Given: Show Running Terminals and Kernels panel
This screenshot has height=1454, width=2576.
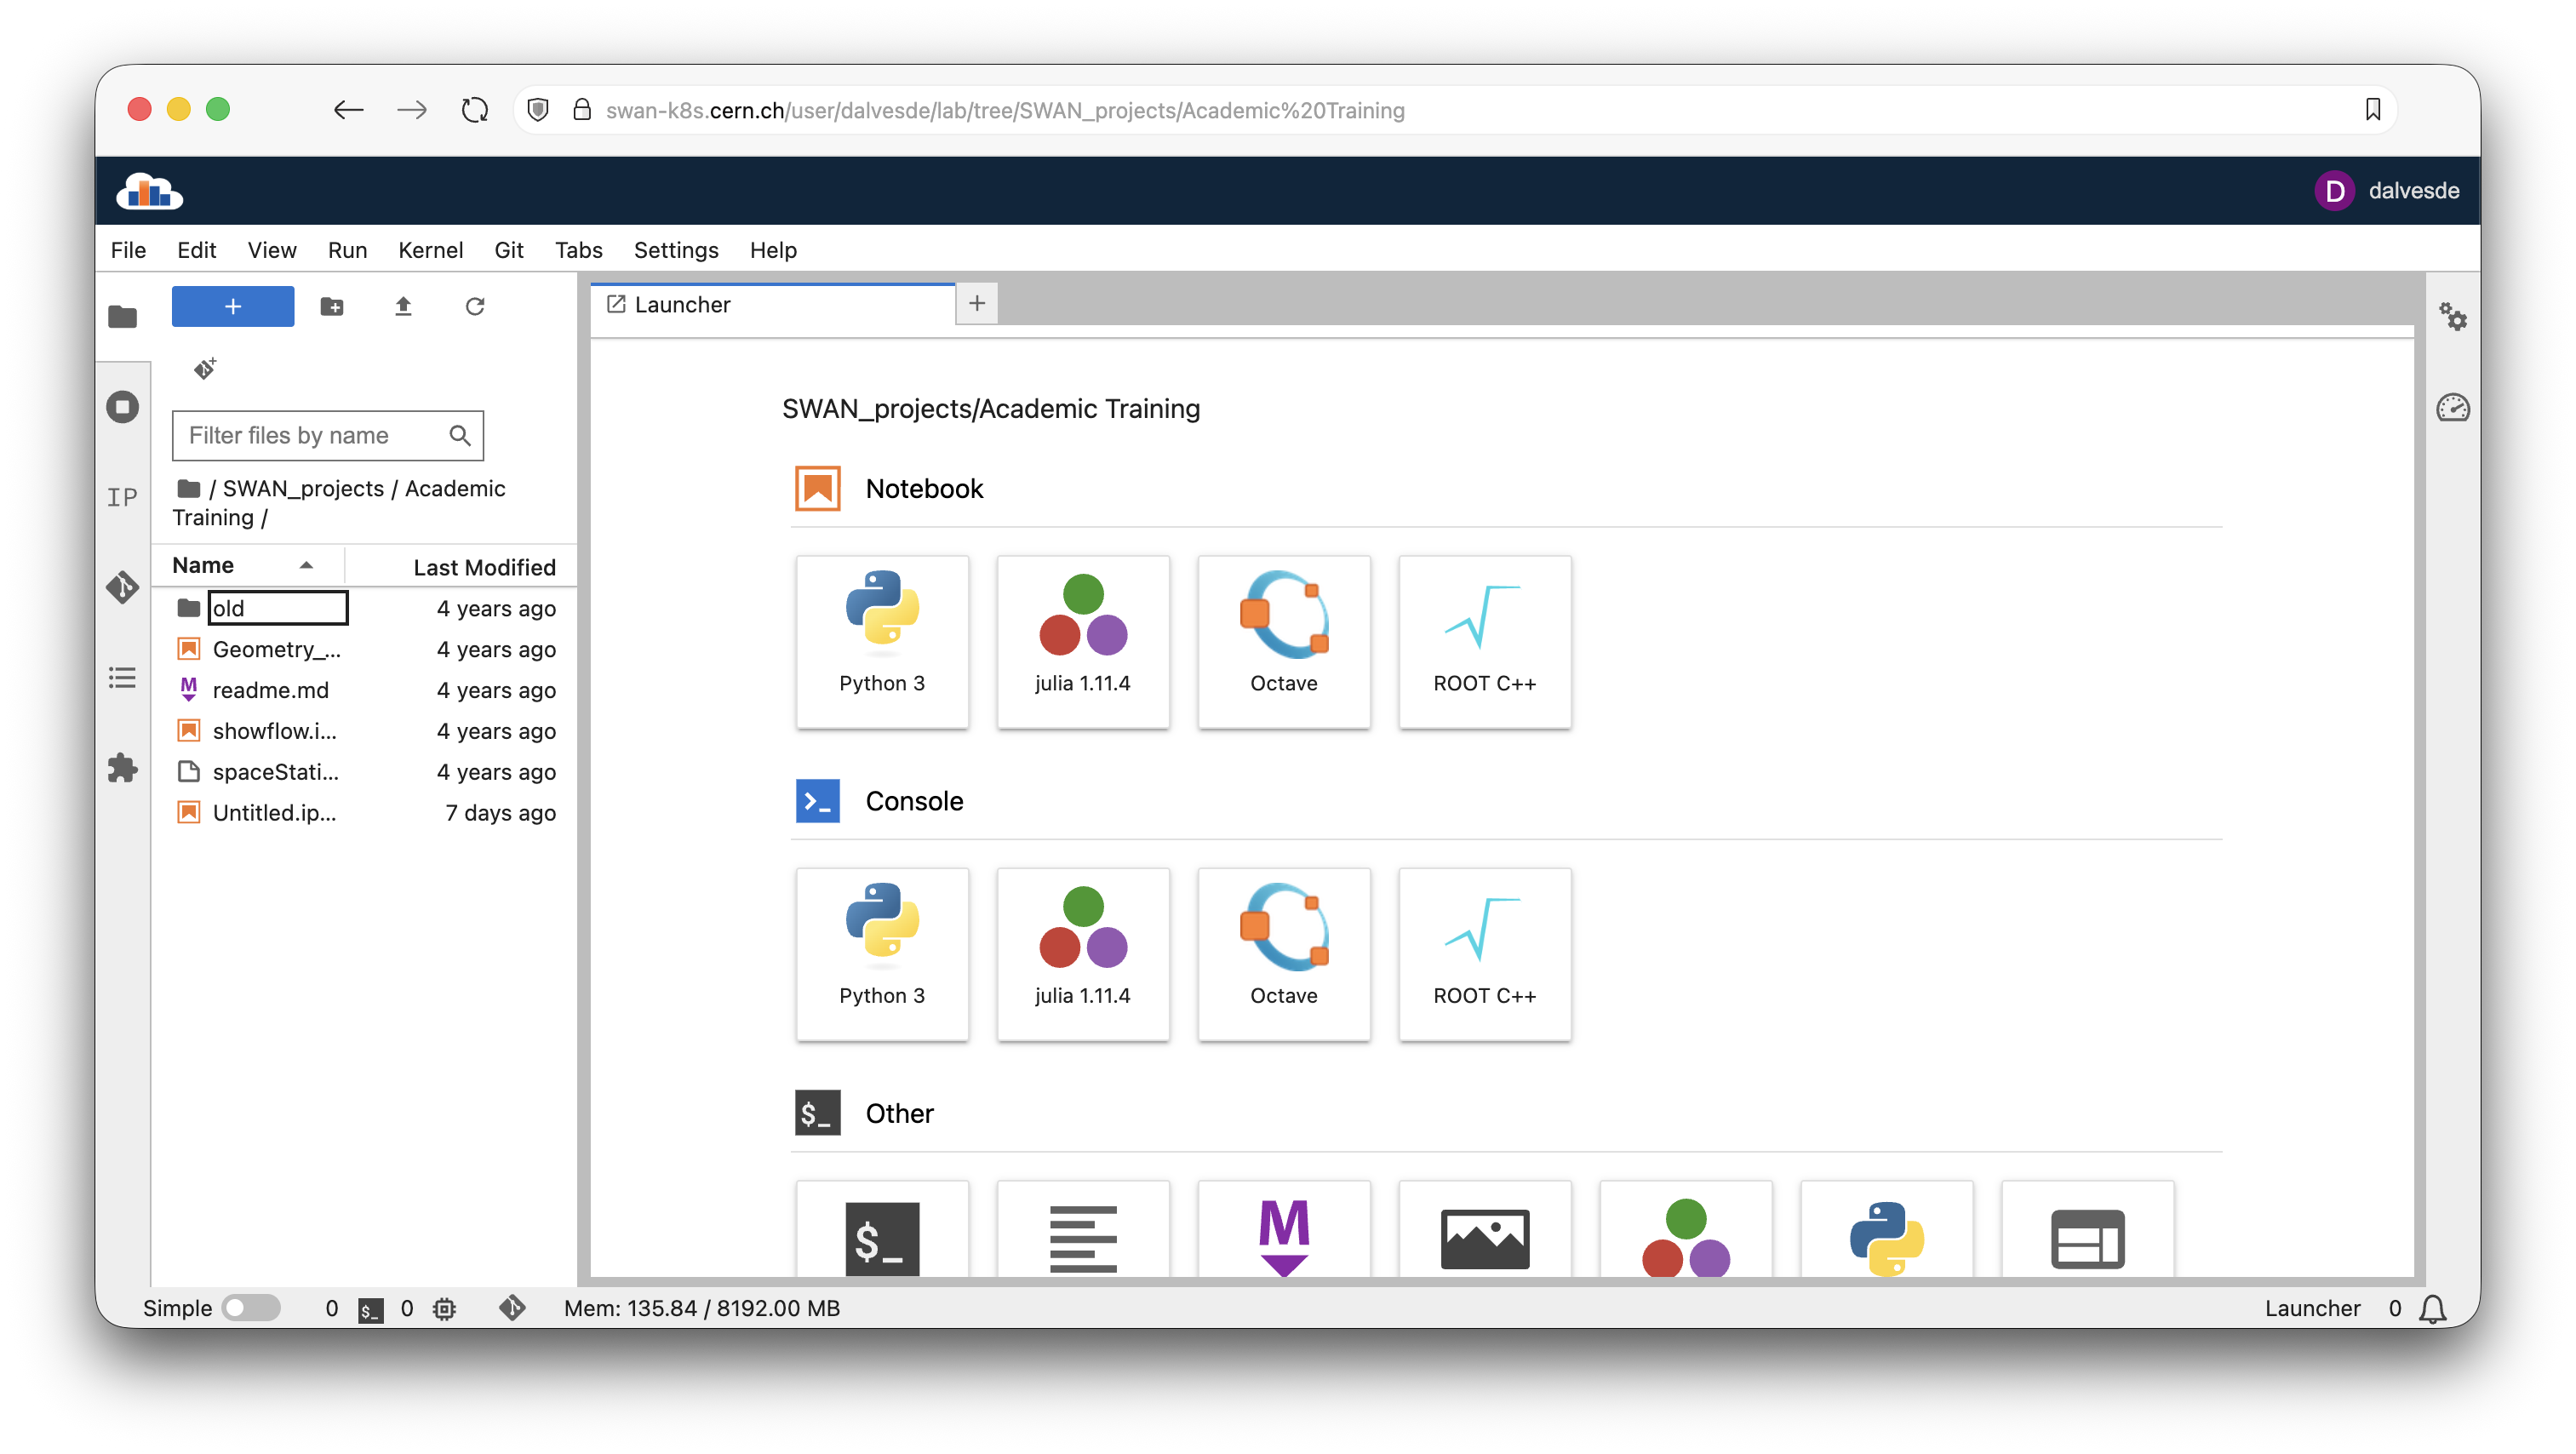Looking at the screenshot, I should tap(122, 407).
